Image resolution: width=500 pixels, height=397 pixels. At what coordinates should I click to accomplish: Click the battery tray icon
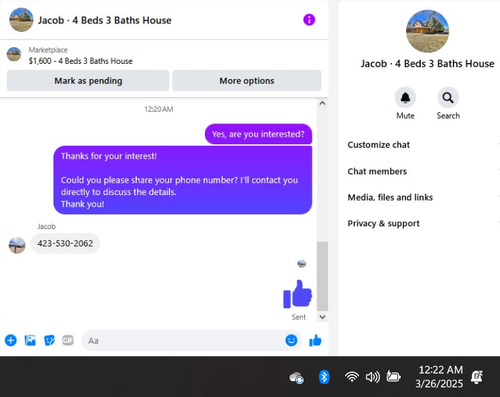click(393, 377)
